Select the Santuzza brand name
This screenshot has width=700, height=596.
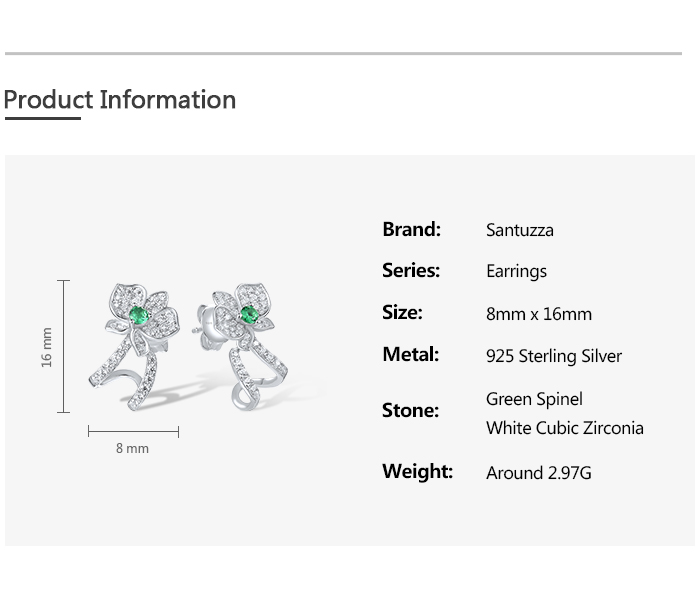pos(519,230)
